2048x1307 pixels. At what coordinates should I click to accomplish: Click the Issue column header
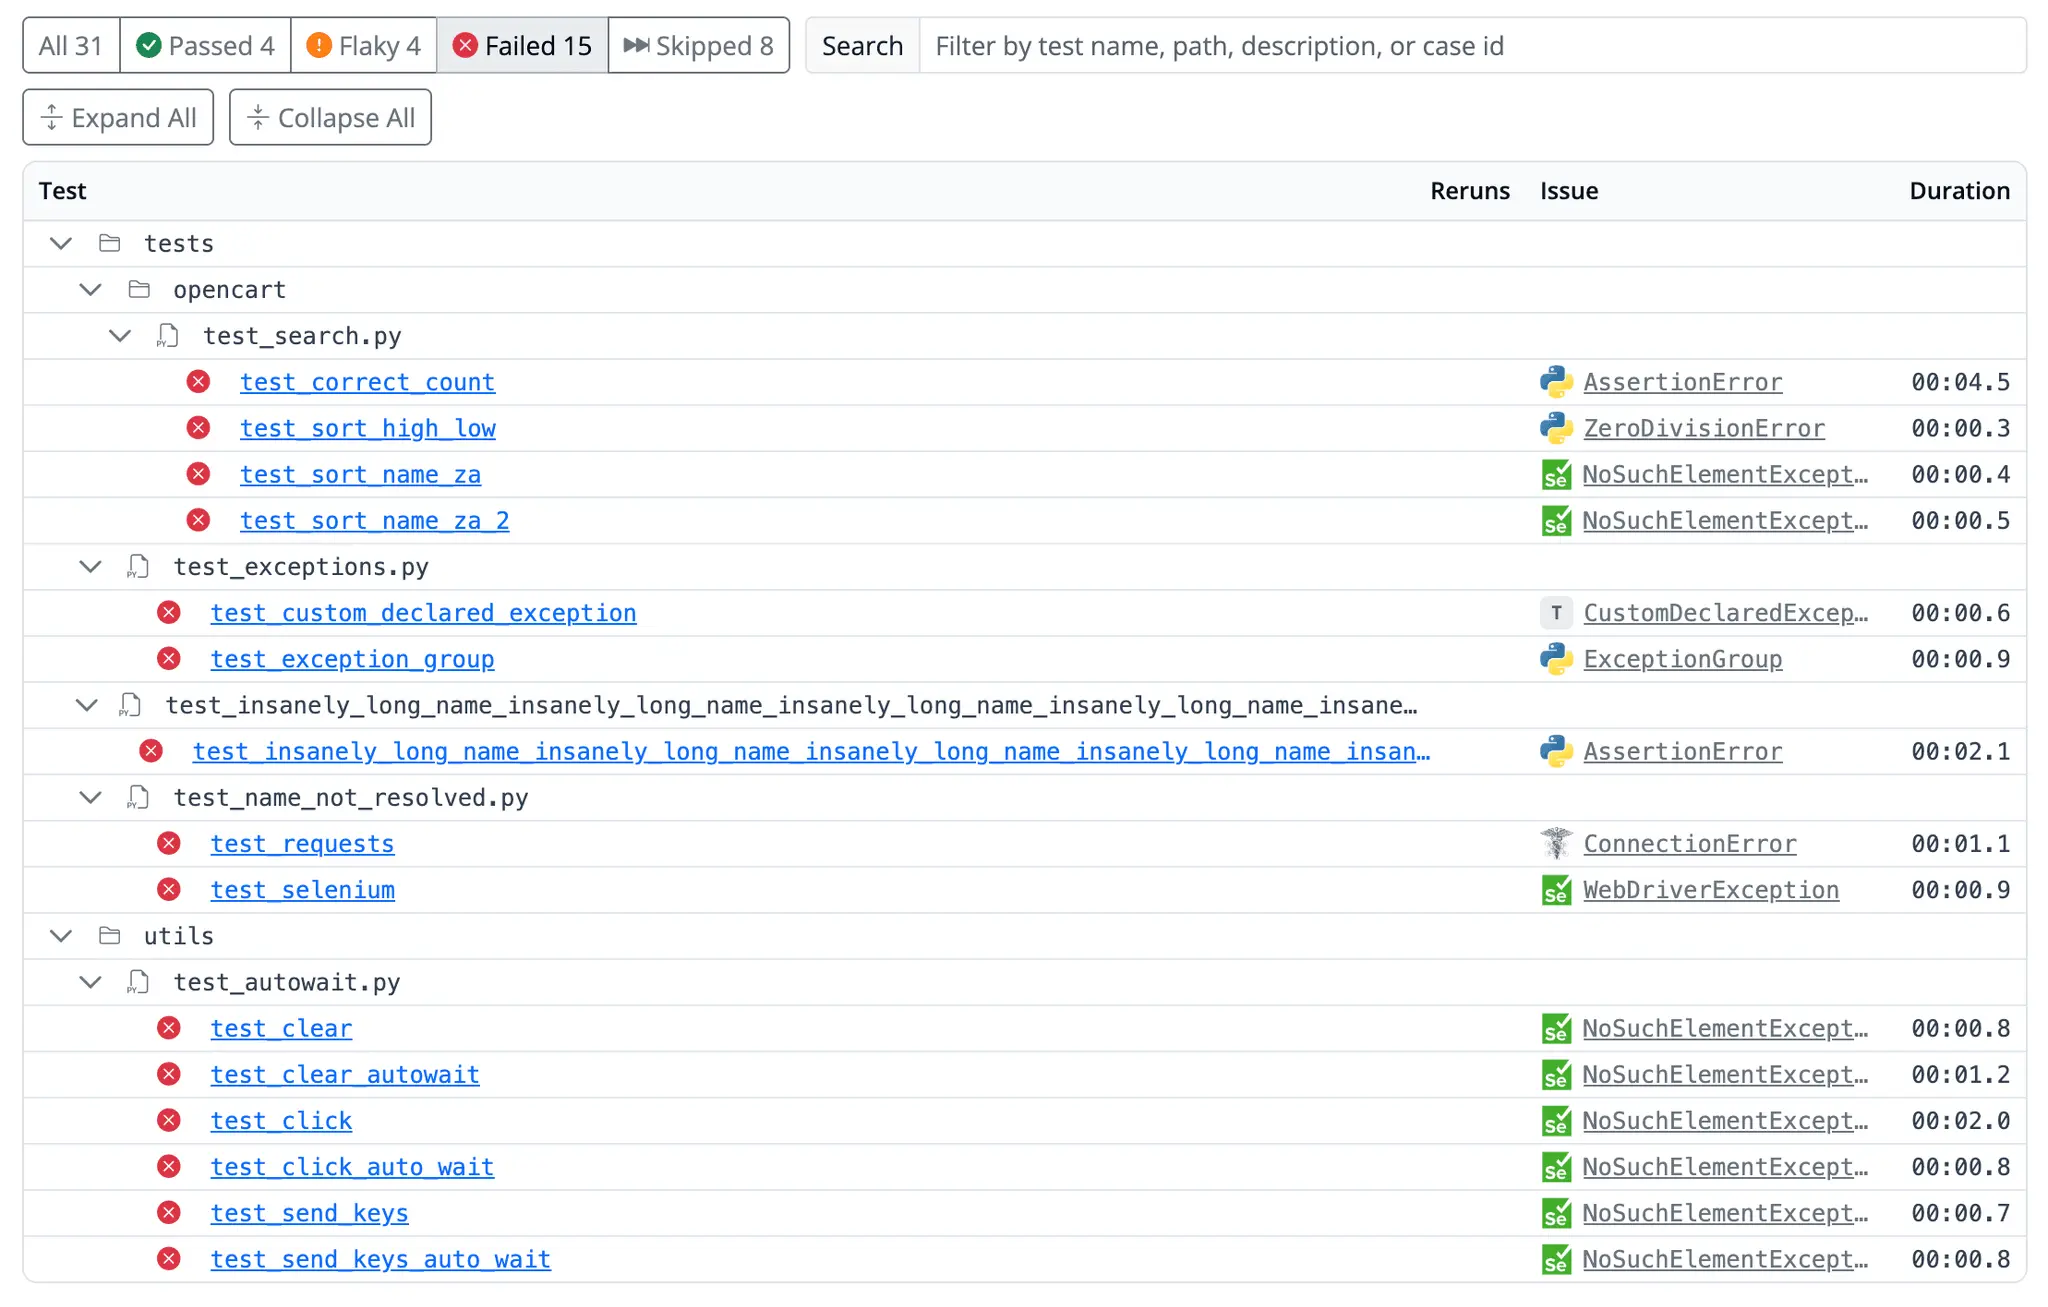[x=1569, y=191]
